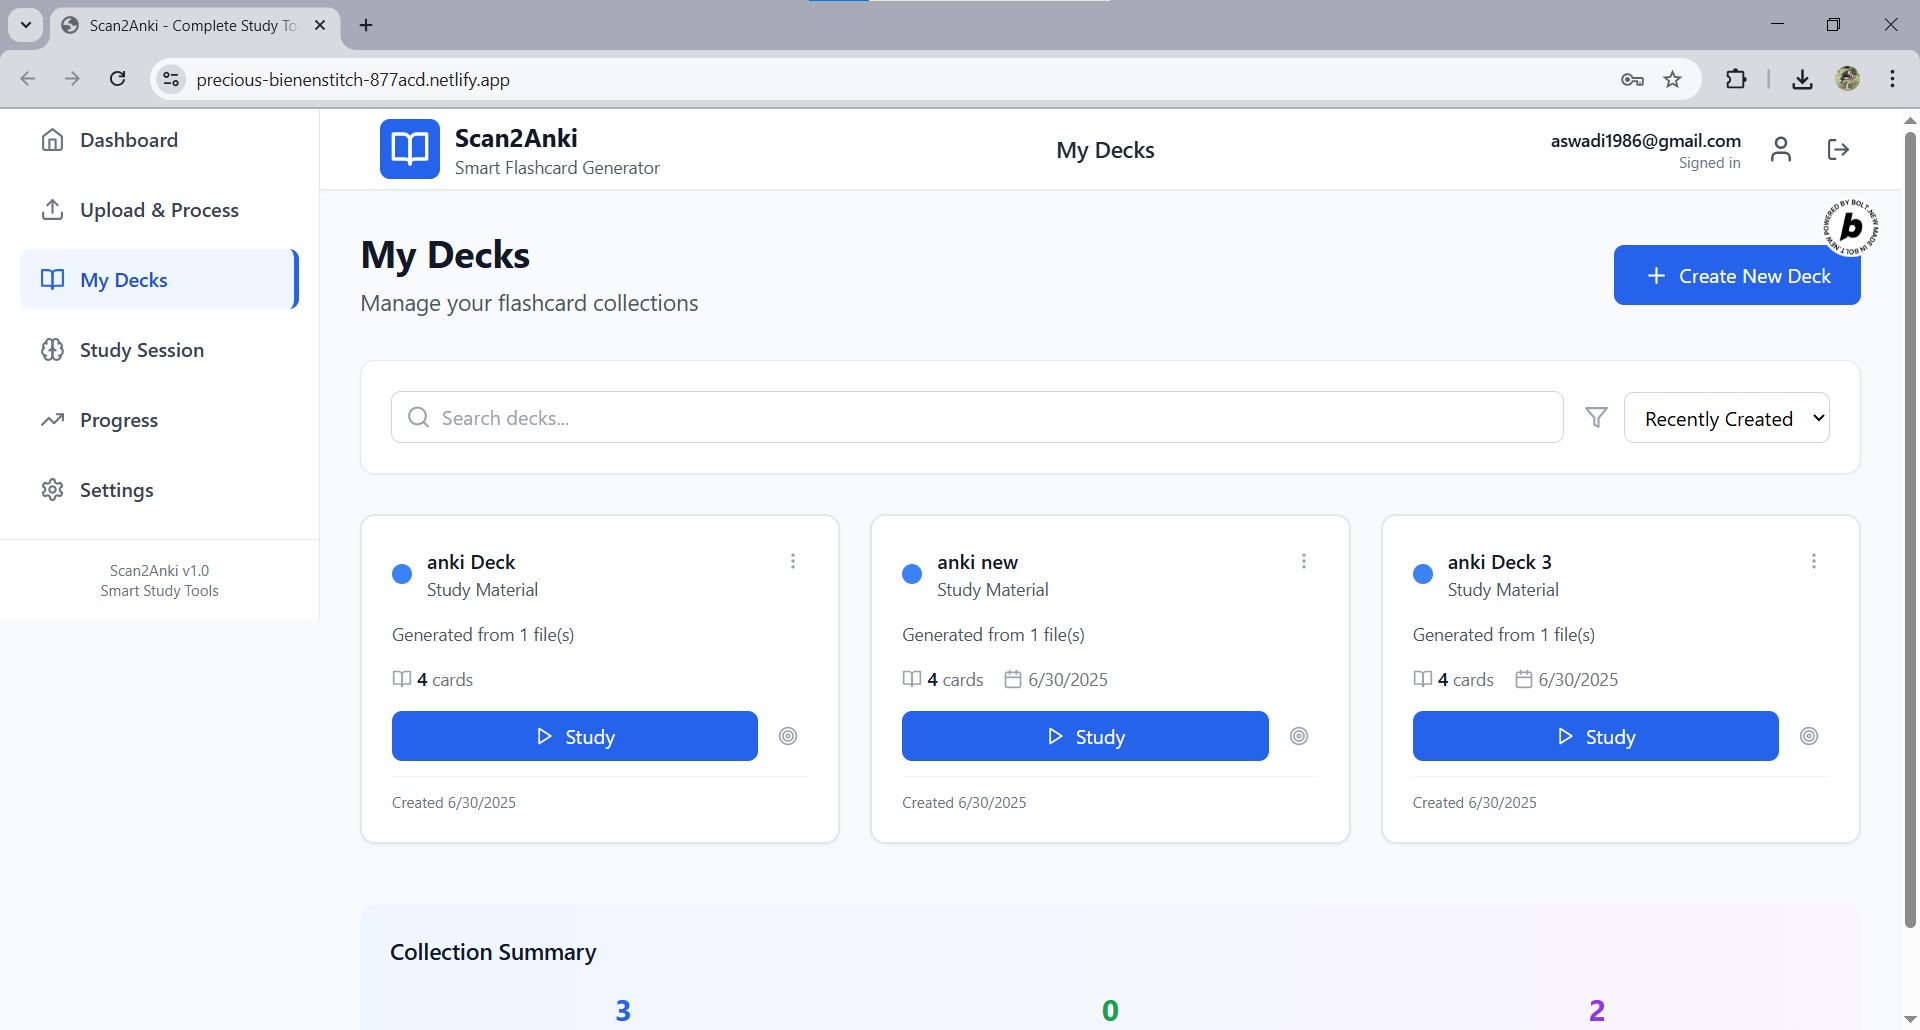The width and height of the screenshot is (1920, 1030).
Task: Click target icon beside anki Deck 3 Study
Action: tap(1809, 736)
